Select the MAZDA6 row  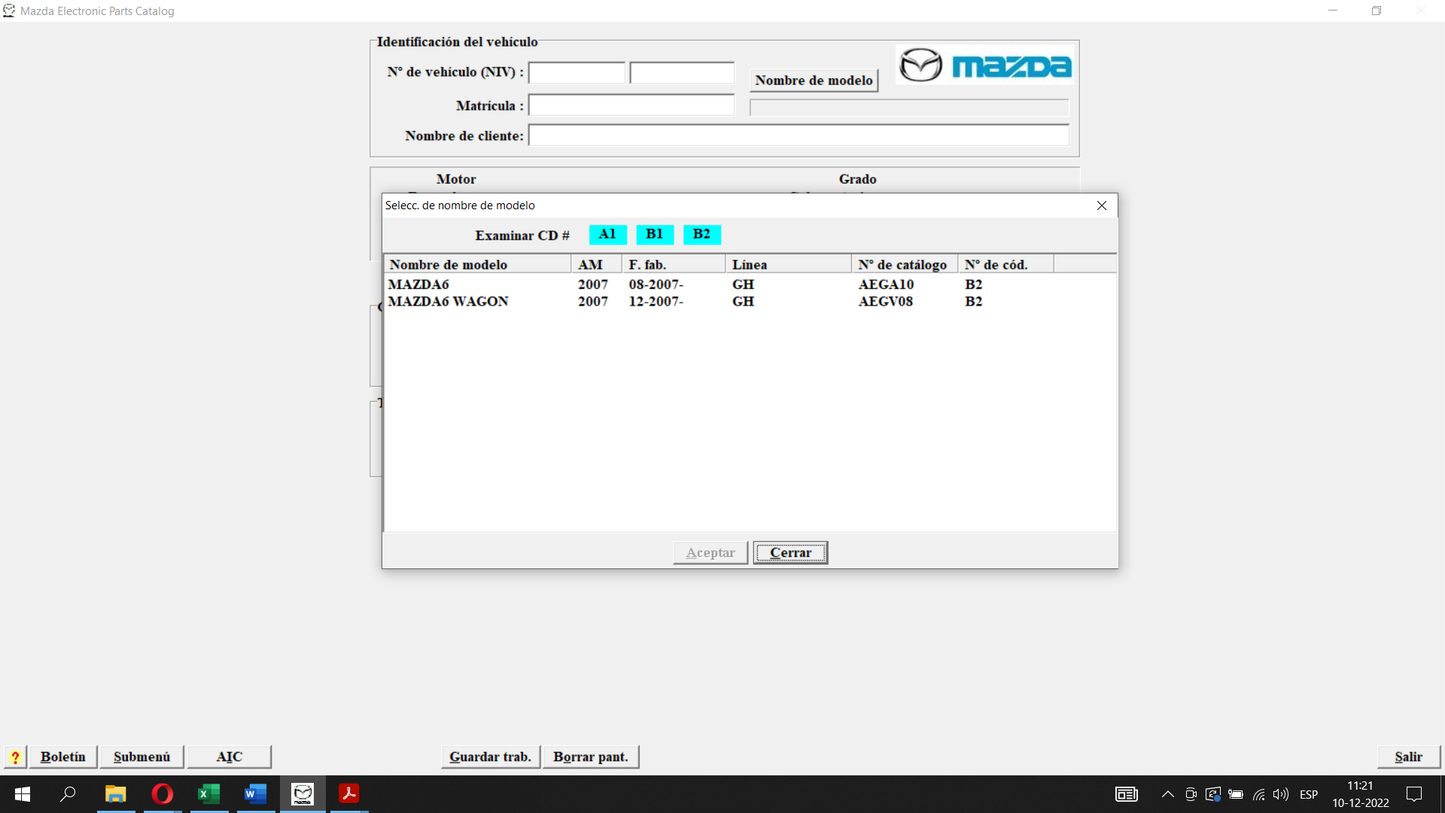(750, 284)
